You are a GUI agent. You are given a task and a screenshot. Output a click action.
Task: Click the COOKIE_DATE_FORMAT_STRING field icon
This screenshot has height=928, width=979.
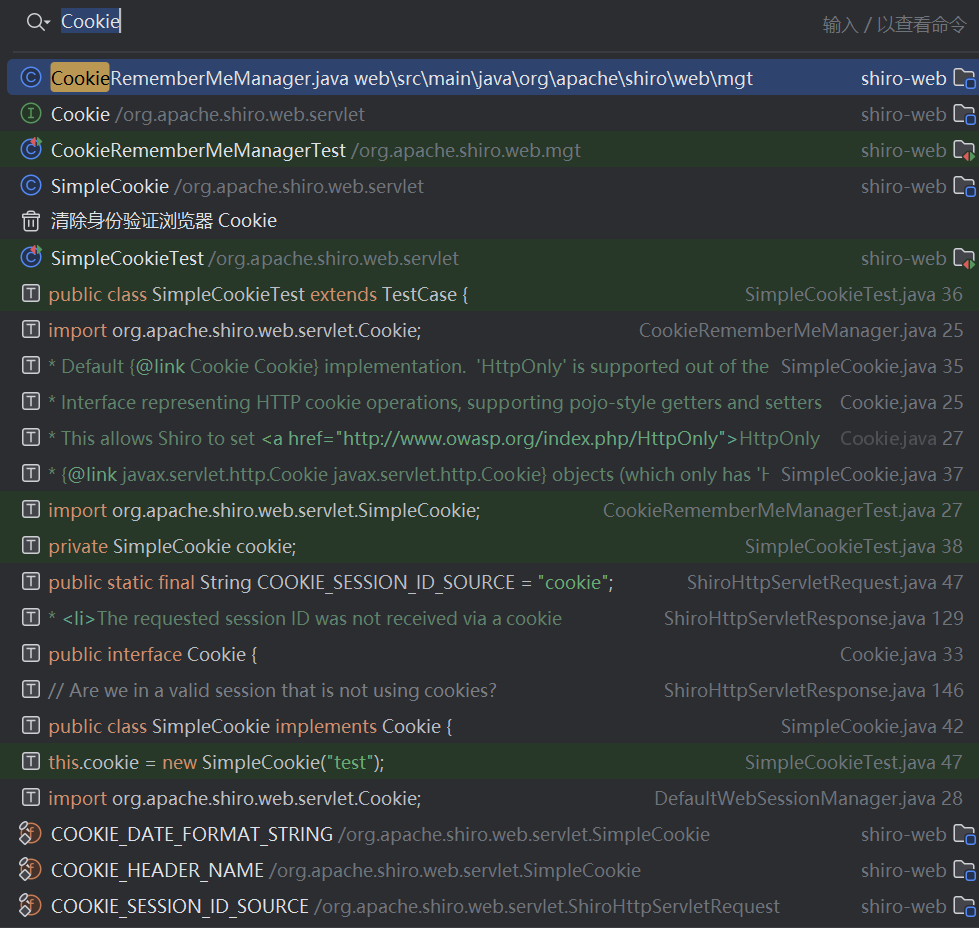[x=31, y=834]
